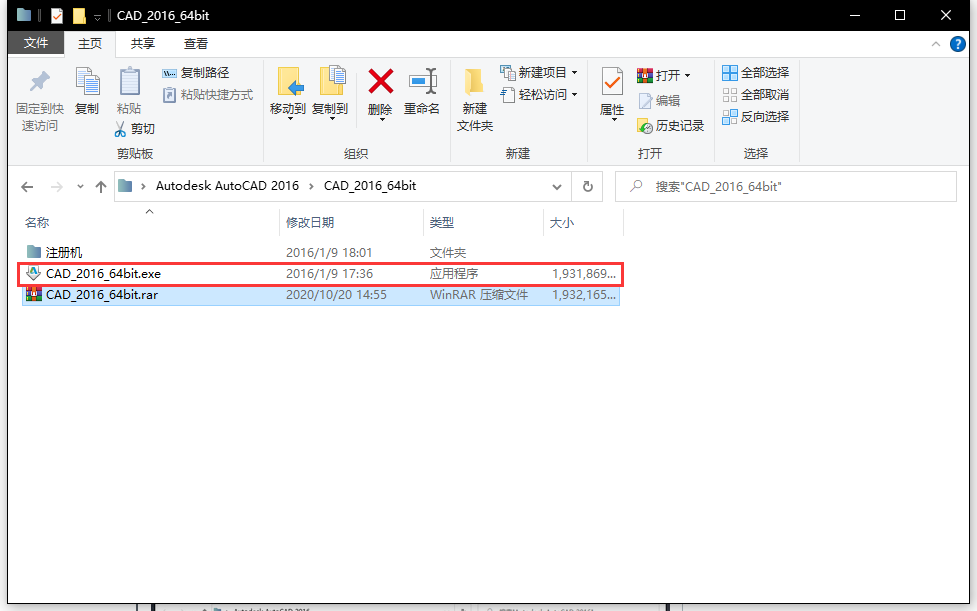The height and width of the screenshot is (611, 977).
Task: Click the Invert Selection button
Action: pyautogui.click(x=756, y=117)
